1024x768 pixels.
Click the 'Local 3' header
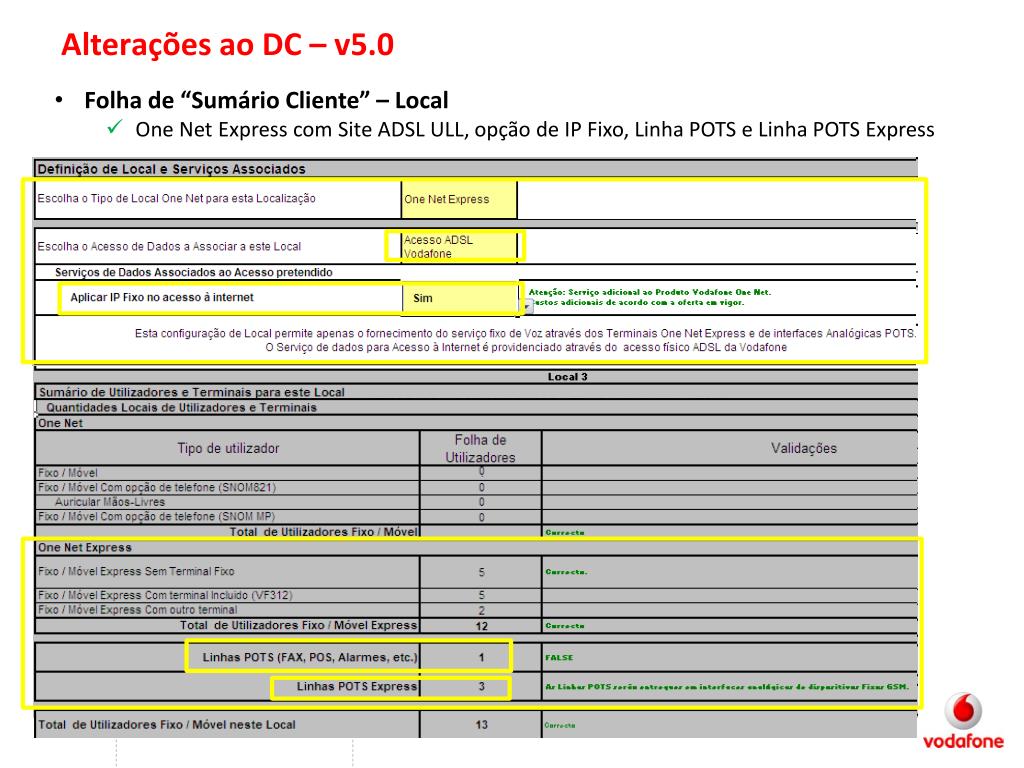pyautogui.click(x=568, y=377)
